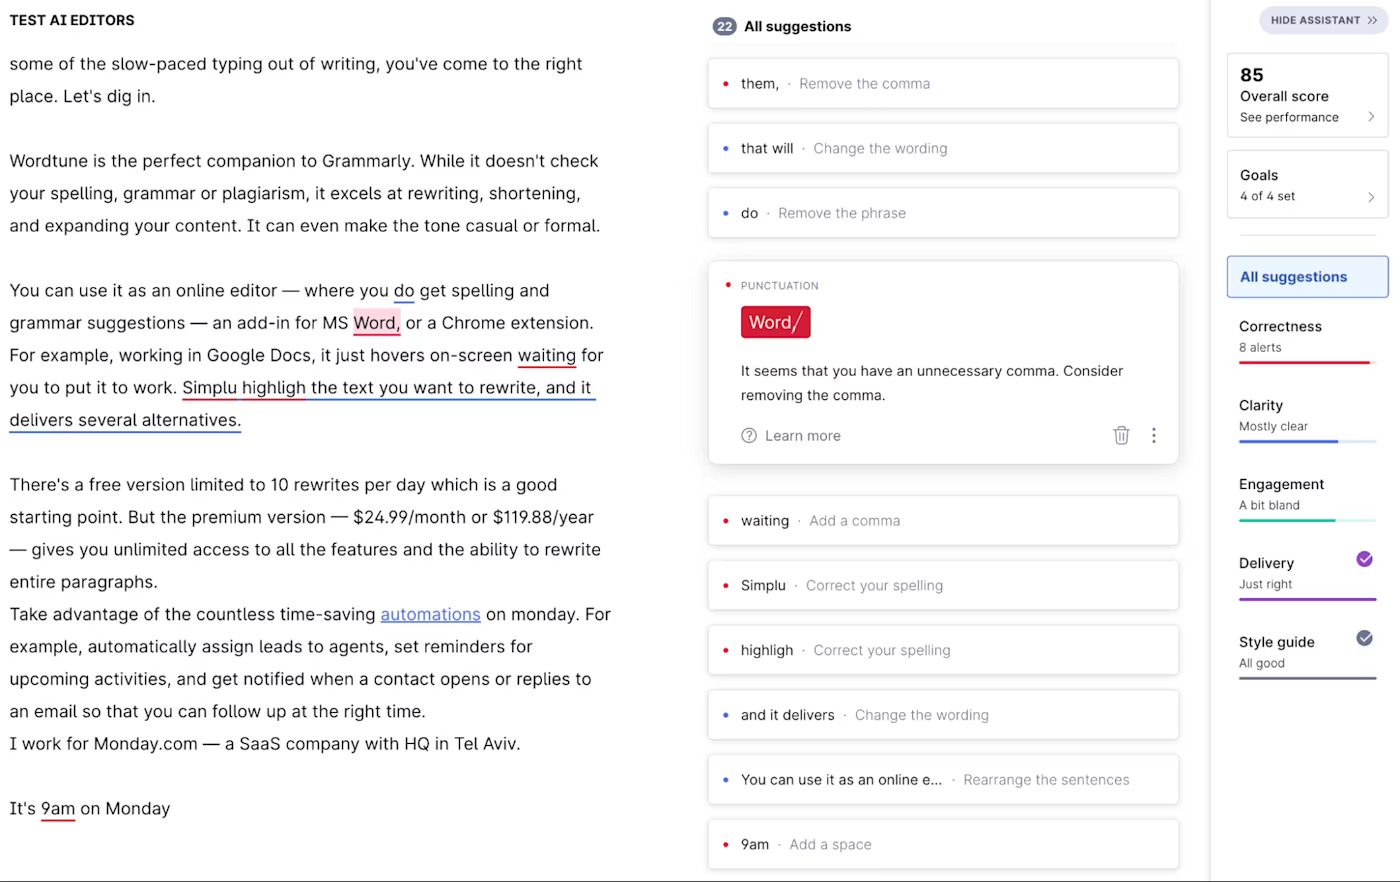Dismiss the Word punctuation suggestion via trash icon
1400x882 pixels.
tap(1121, 435)
